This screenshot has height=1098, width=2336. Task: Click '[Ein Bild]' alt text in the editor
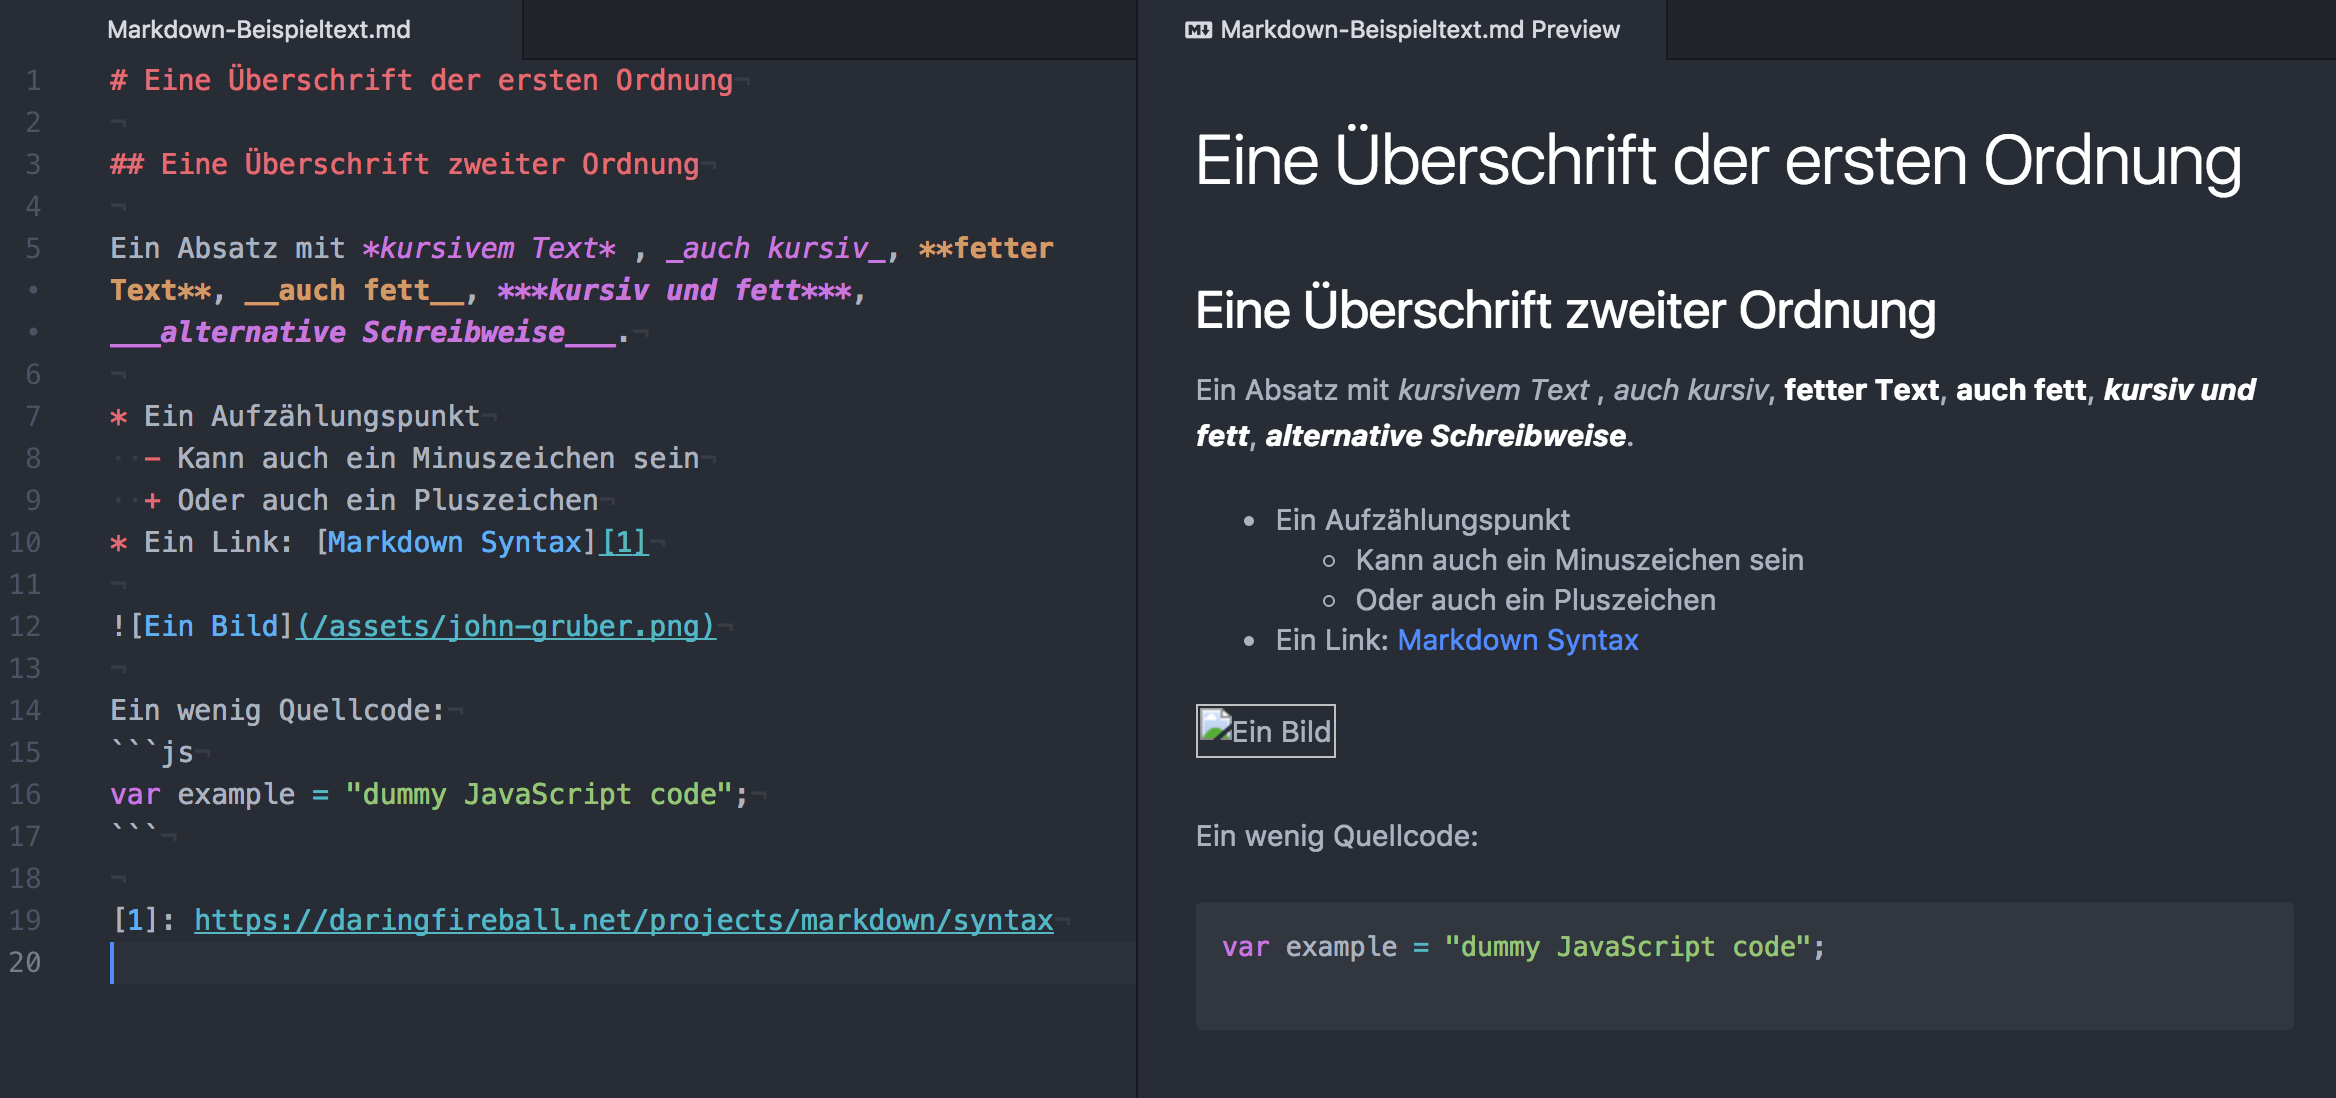tap(211, 626)
